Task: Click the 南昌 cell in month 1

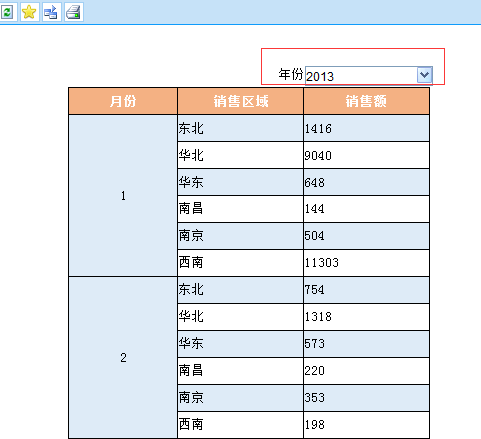Action: coord(241,209)
